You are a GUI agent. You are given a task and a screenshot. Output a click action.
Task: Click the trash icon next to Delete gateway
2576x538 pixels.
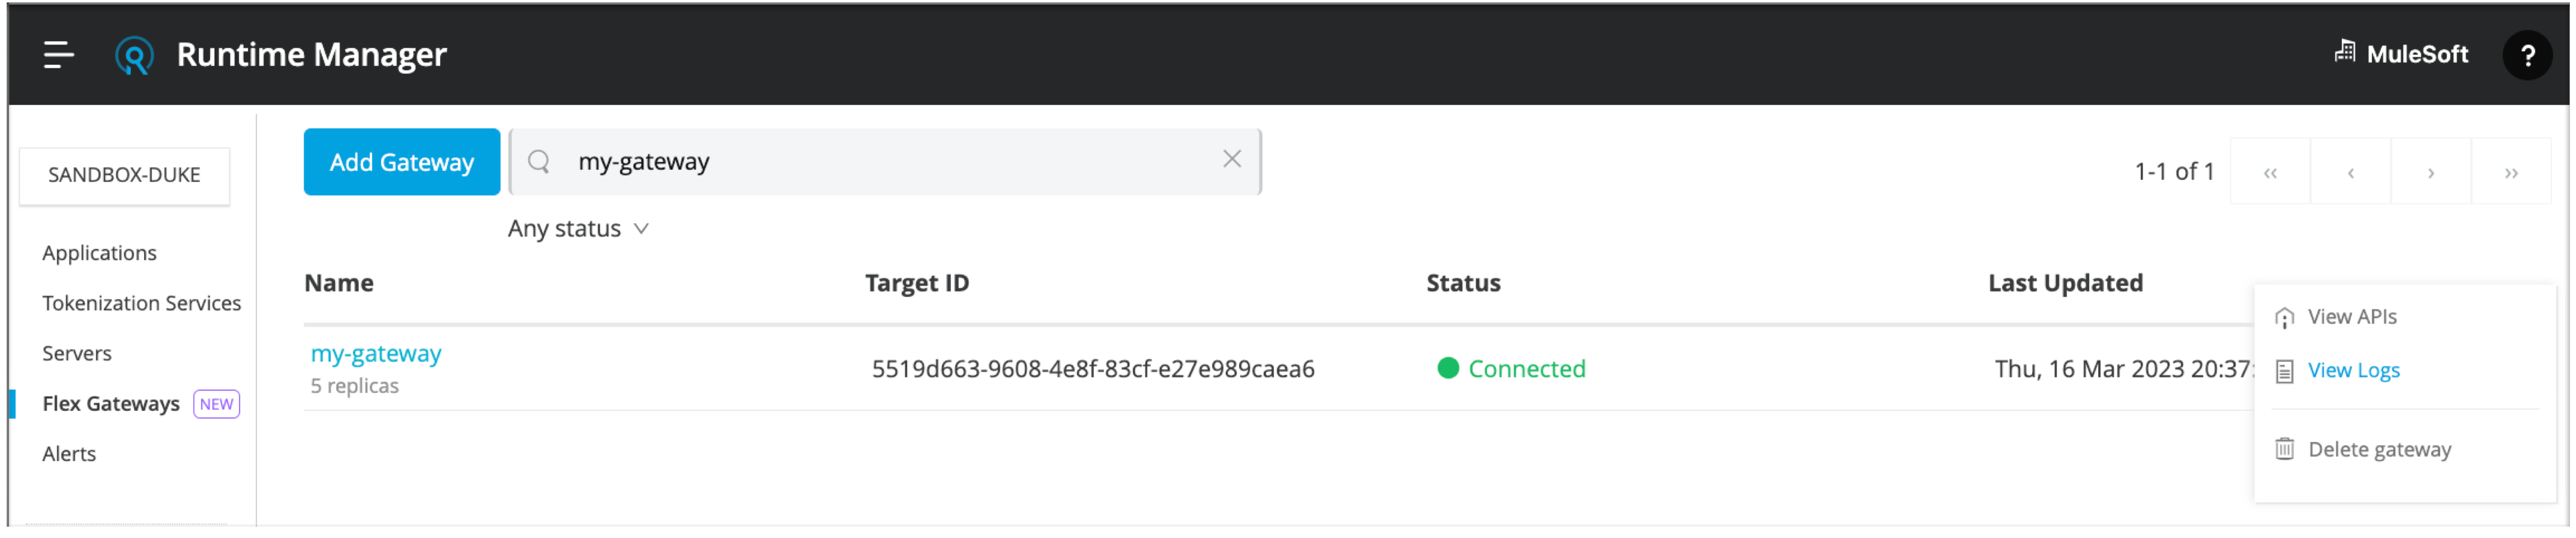(2285, 449)
